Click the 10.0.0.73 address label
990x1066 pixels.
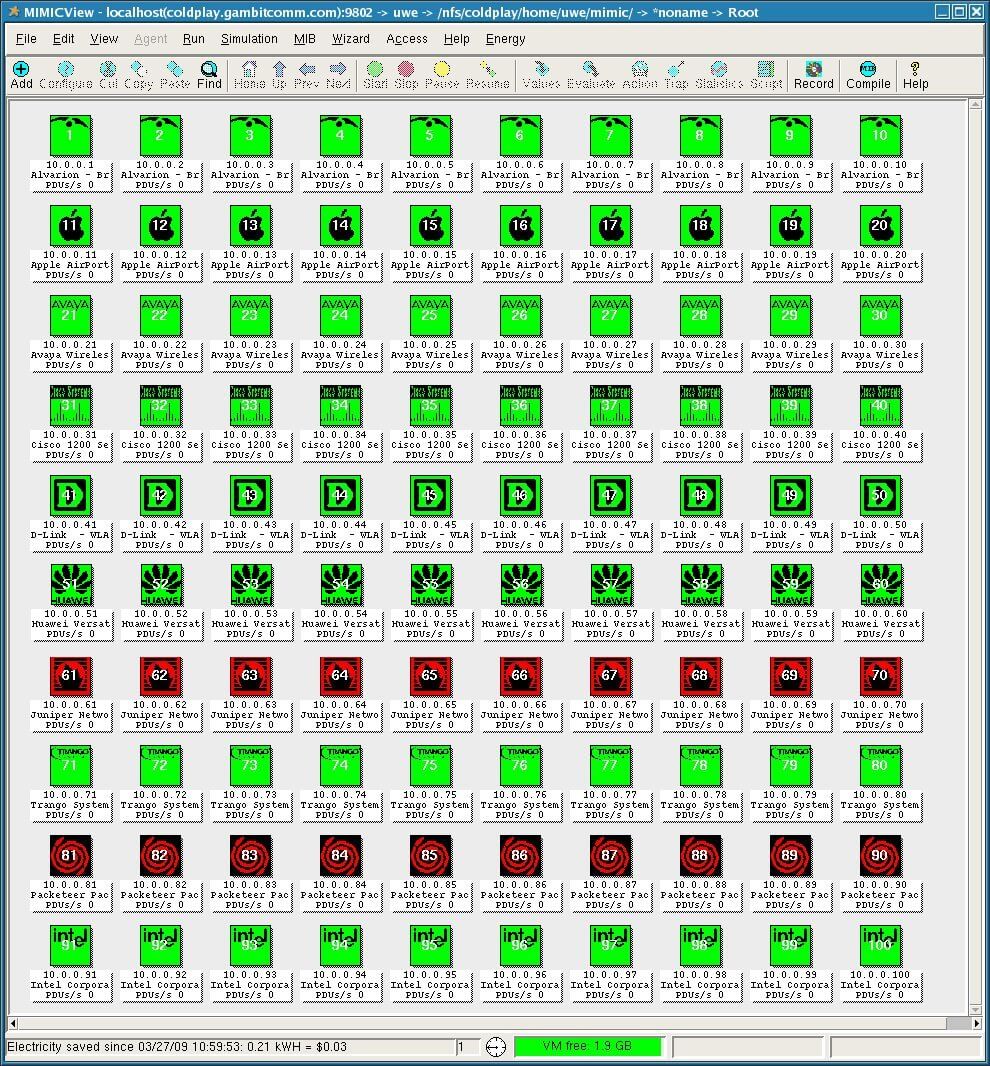(250, 795)
